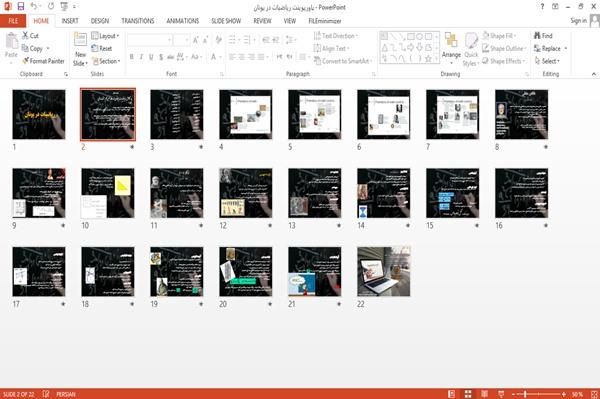Click the 50% zoom level
600x399 pixels.
tap(577, 394)
